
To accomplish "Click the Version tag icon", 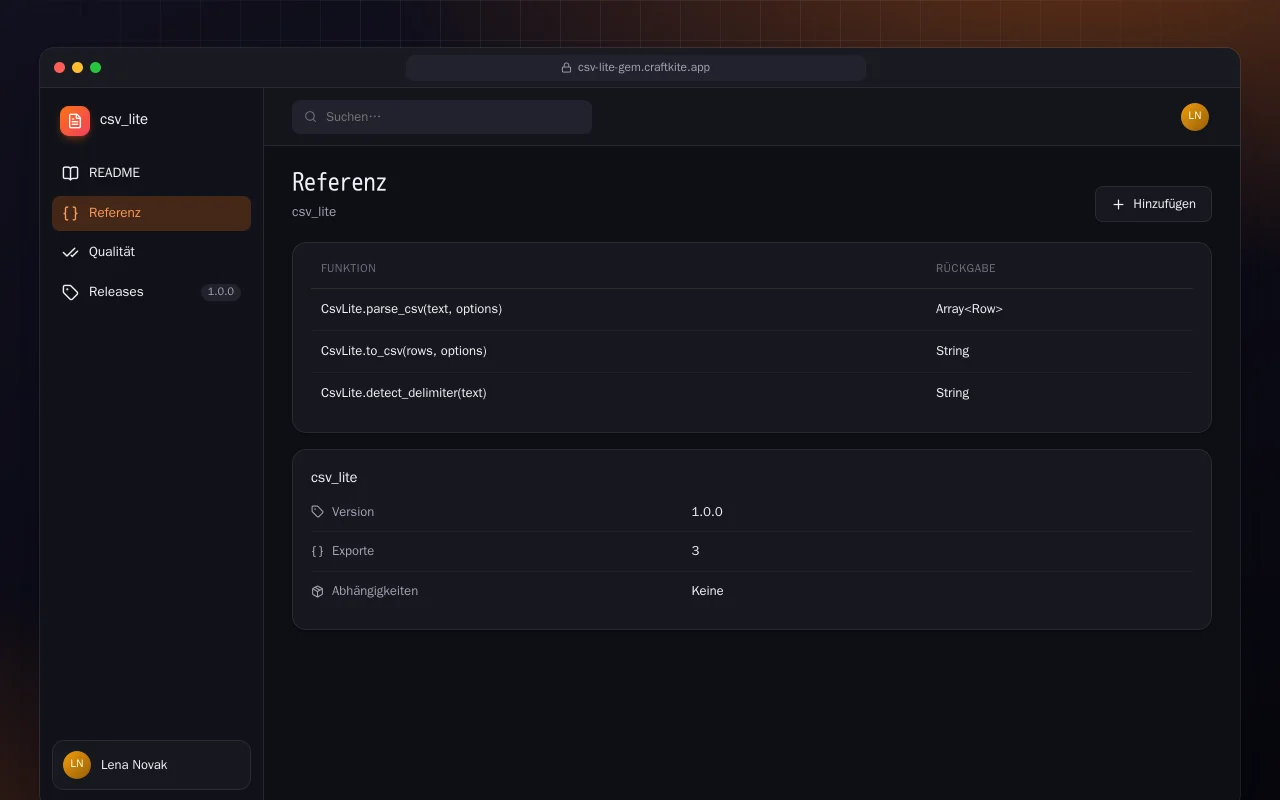I will (x=318, y=512).
